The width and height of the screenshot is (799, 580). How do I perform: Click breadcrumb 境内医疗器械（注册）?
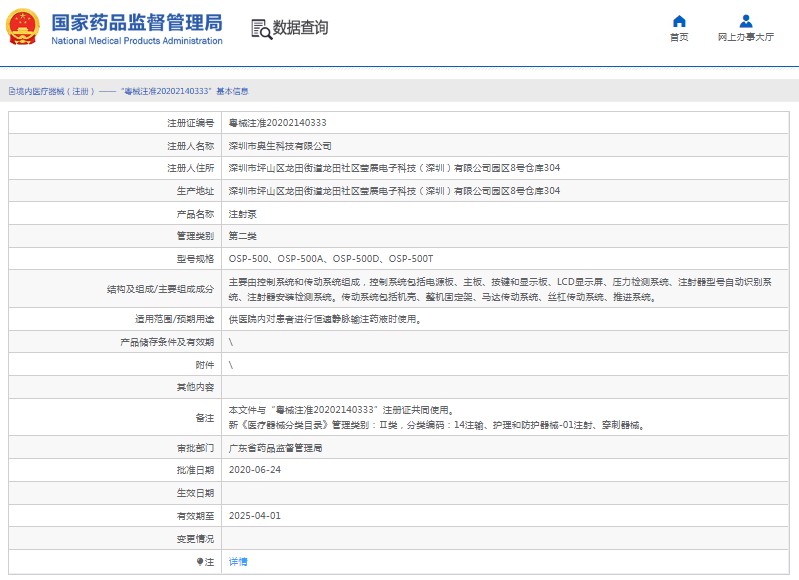coord(55,91)
